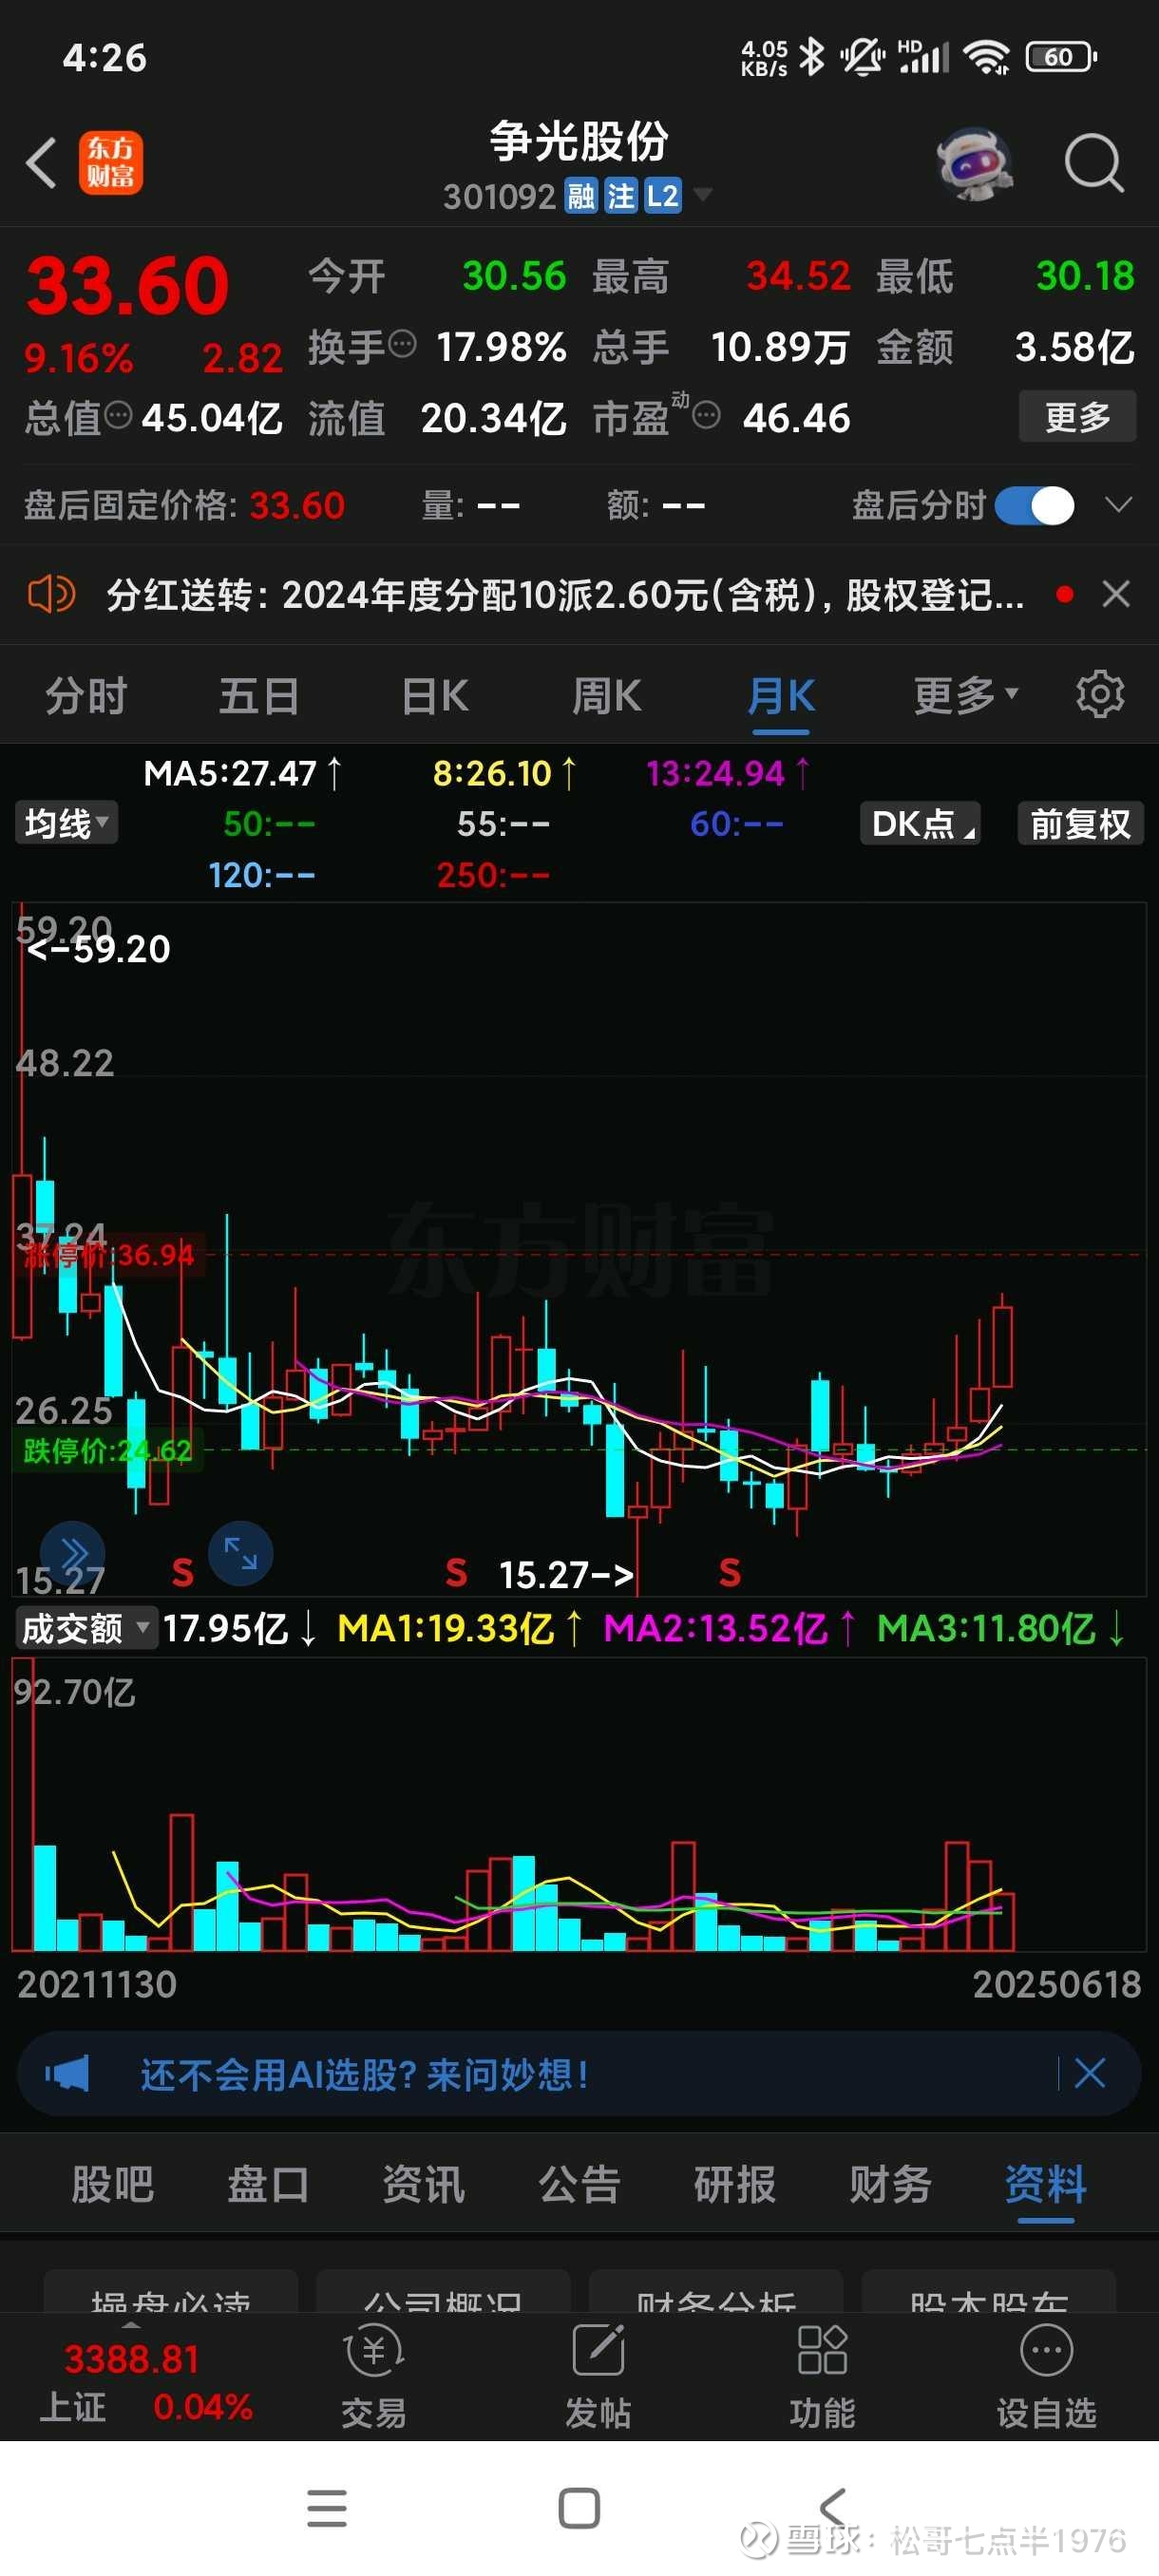Tap the 注 registration badge
The image size is (1159, 2576).
[x=621, y=196]
